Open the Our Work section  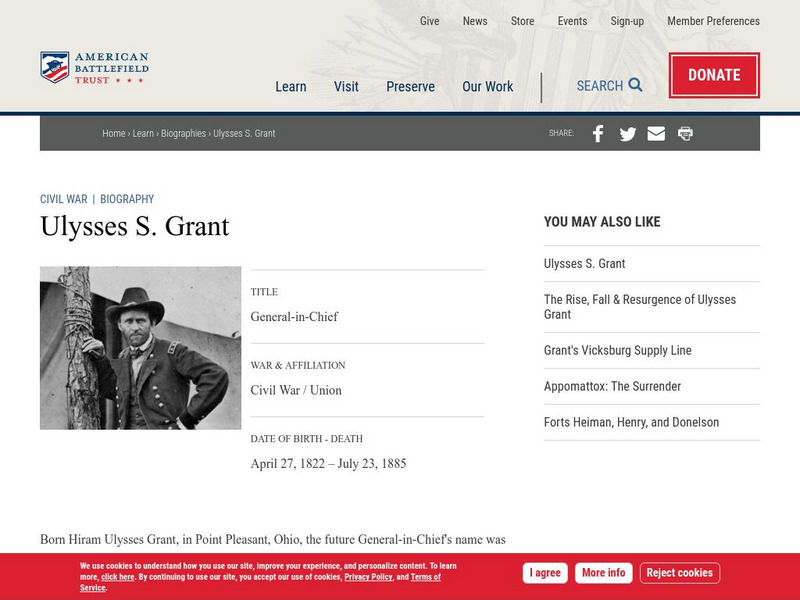(488, 87)
